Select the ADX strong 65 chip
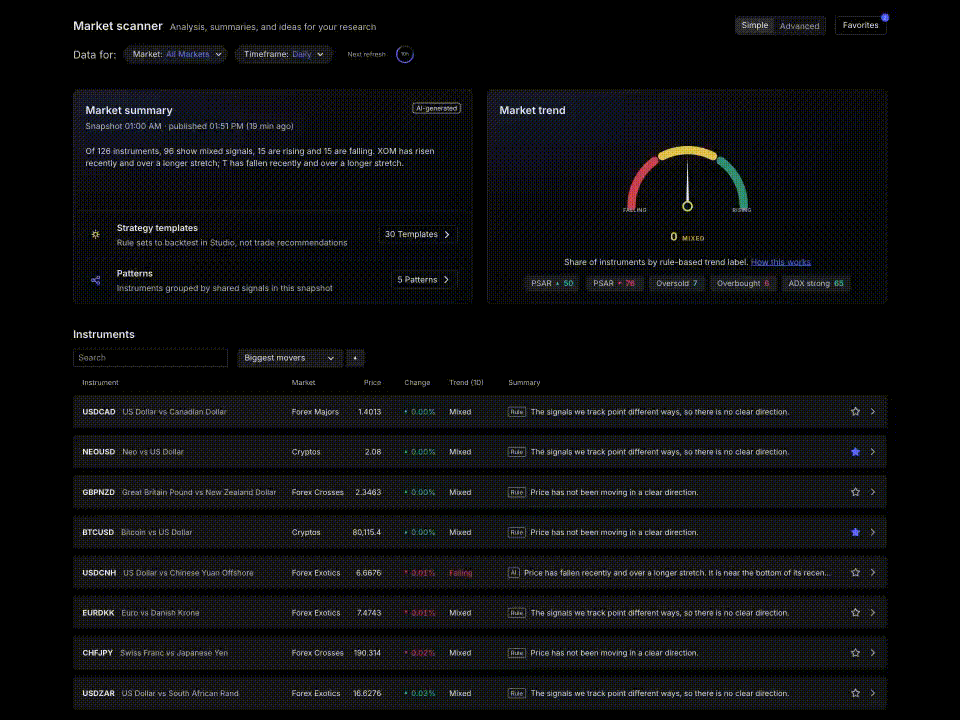This screenshot has height=720, width=960. point(816,283)
